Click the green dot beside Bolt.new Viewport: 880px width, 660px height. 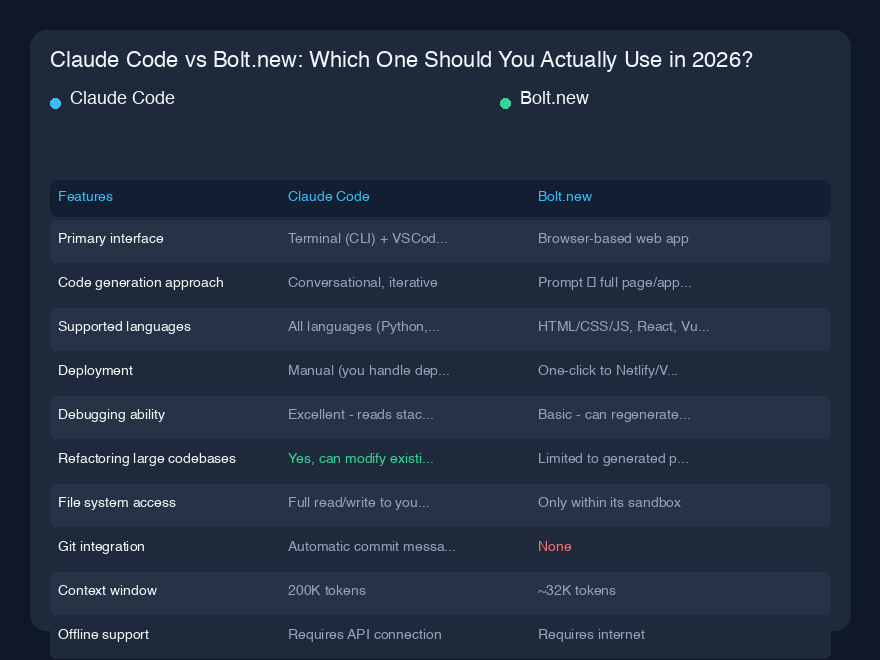[x=505, y=103]
